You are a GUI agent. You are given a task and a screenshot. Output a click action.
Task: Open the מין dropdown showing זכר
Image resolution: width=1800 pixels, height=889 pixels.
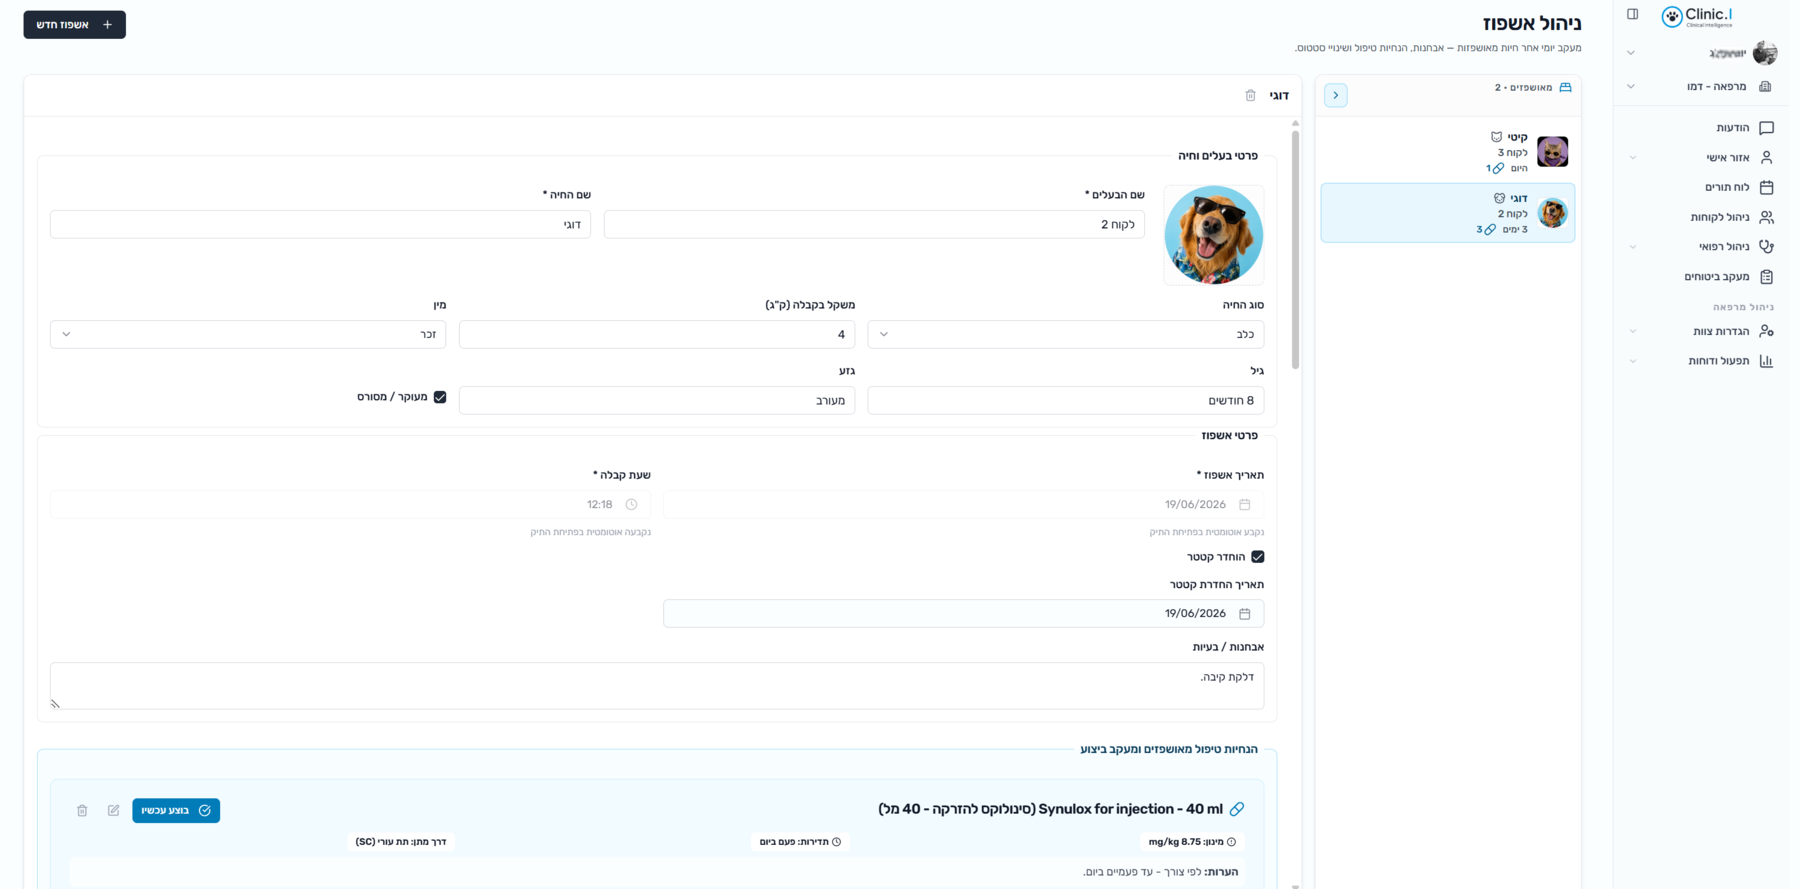tap(248, 335)
